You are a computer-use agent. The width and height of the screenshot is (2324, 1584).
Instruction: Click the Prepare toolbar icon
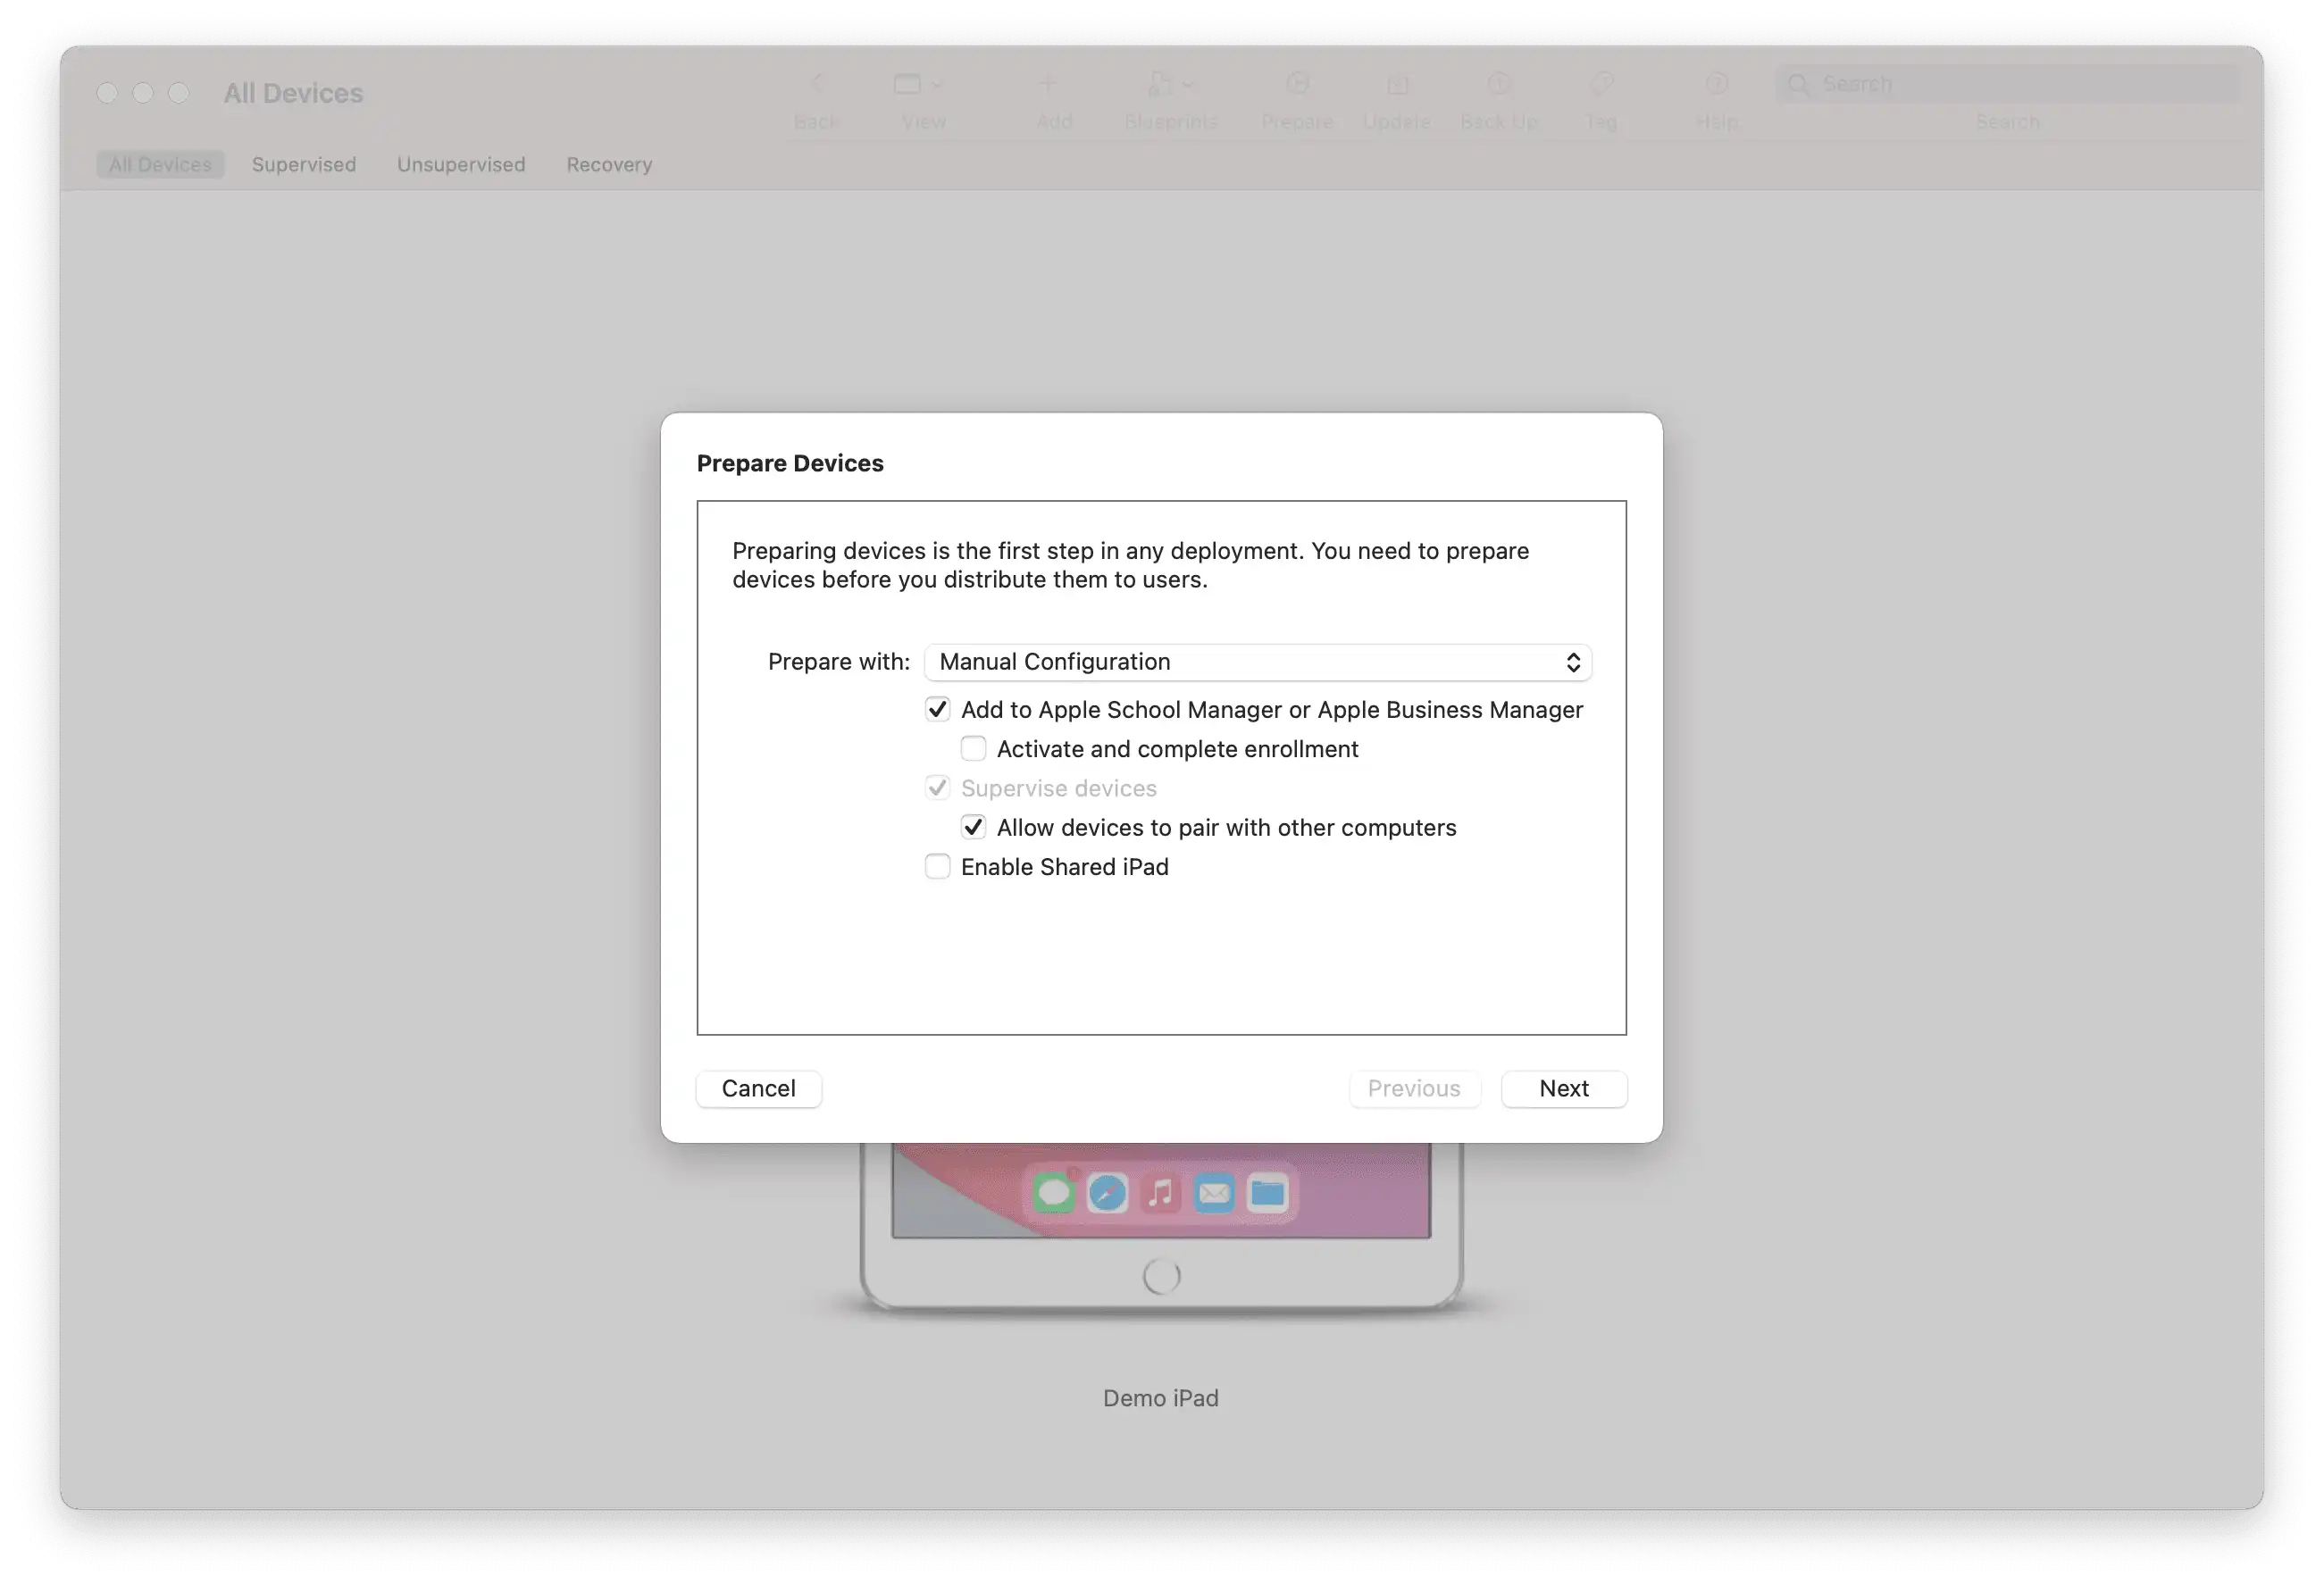1297,85
